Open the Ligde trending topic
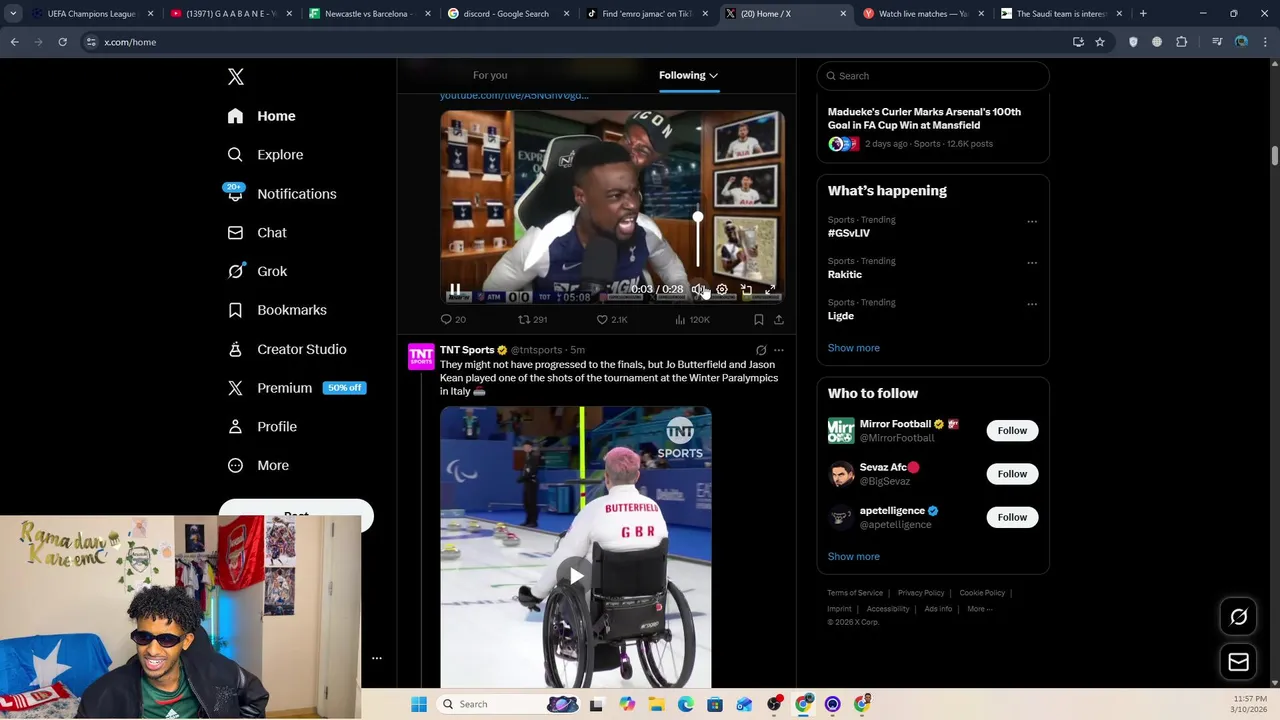The image size is (1280, 720). 841,316
